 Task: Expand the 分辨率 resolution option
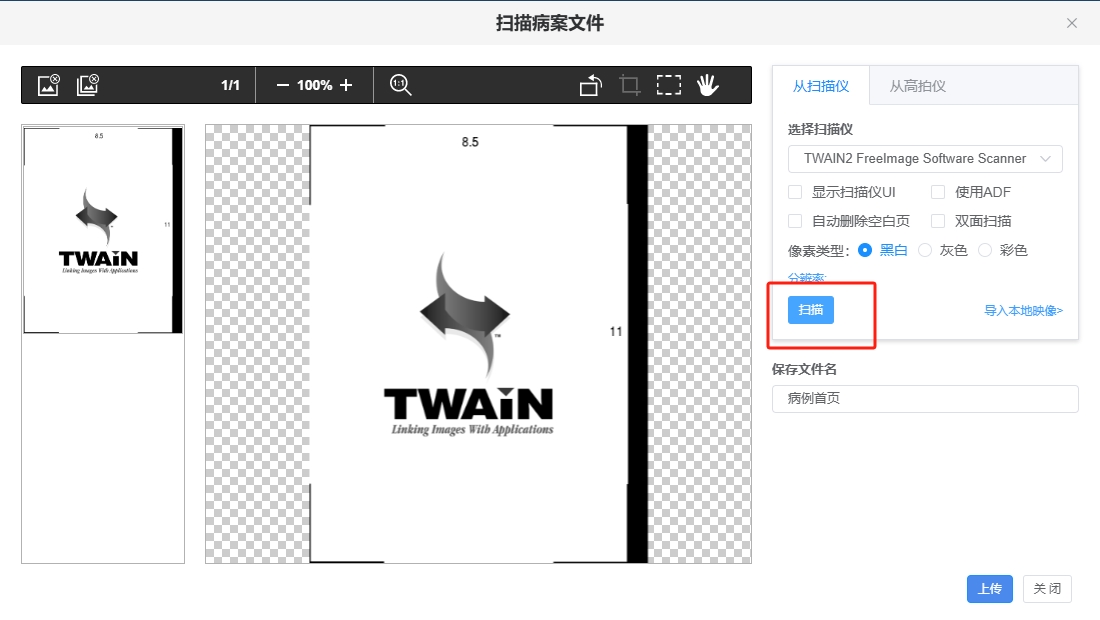[806, 278]
